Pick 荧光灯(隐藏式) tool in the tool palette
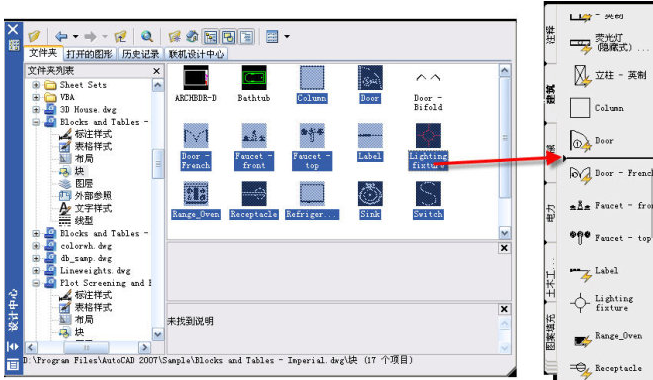The image size is (653, 380). [609, 43]
